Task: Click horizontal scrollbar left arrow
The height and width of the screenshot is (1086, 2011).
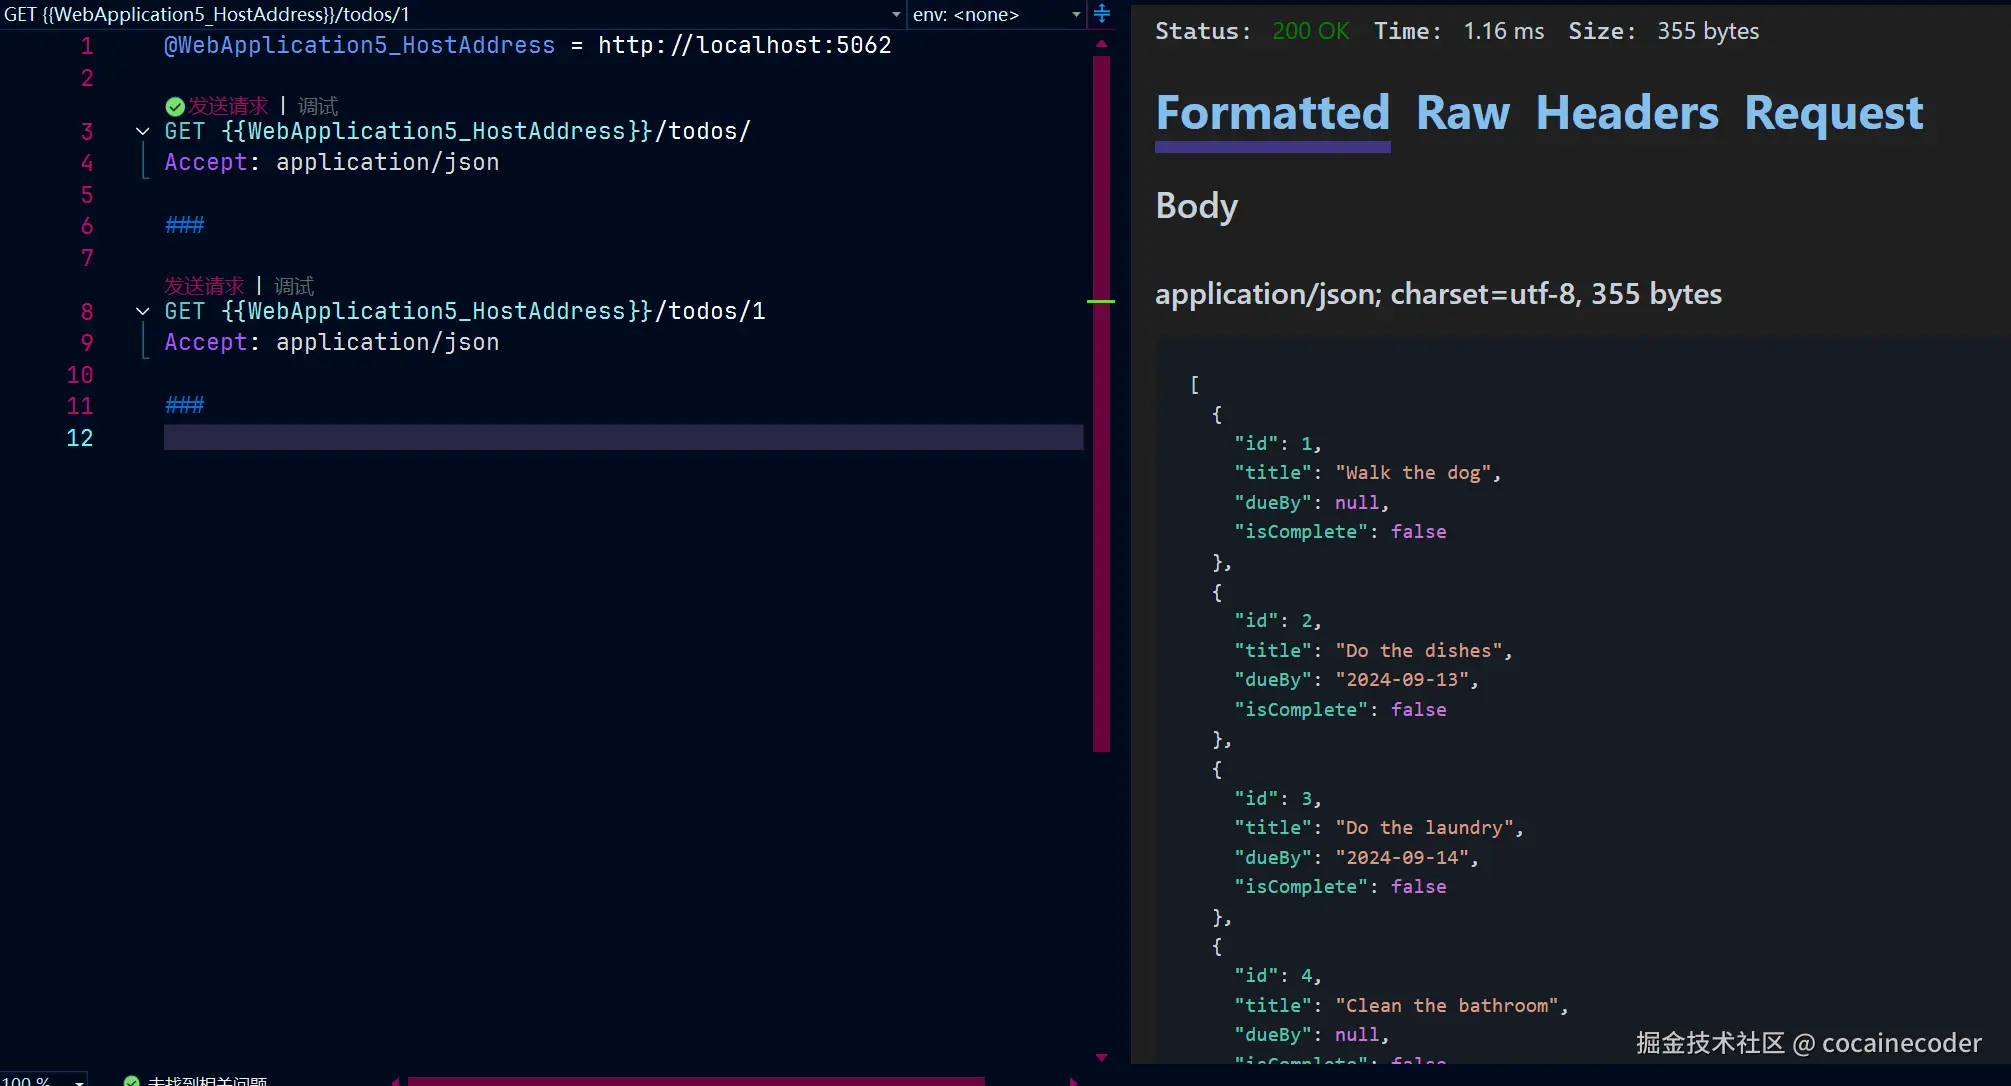Action: click(396, 1081)
